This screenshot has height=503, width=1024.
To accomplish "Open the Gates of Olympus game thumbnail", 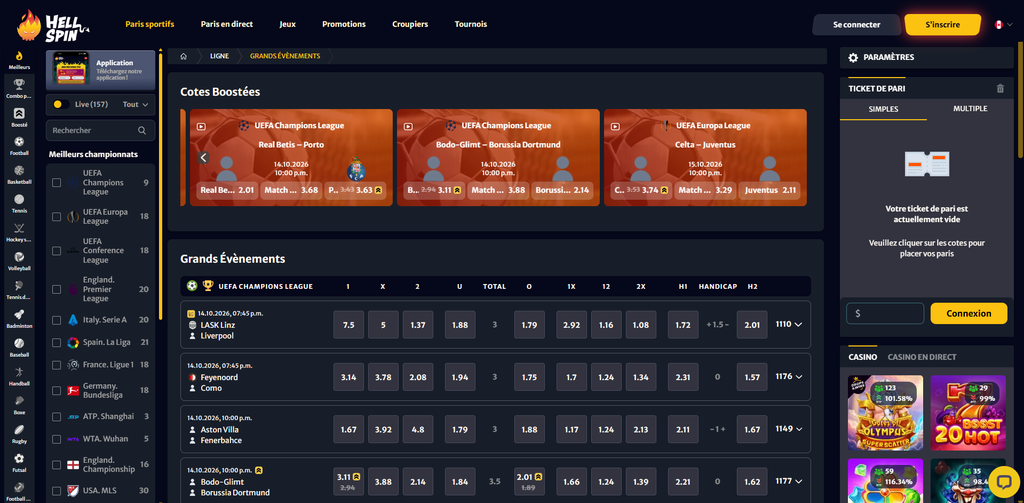I will tap(885, 413).
